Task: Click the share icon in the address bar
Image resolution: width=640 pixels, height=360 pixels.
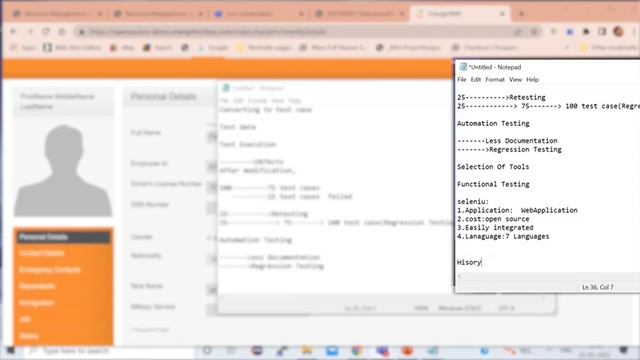Action: (x=518, y=31)
